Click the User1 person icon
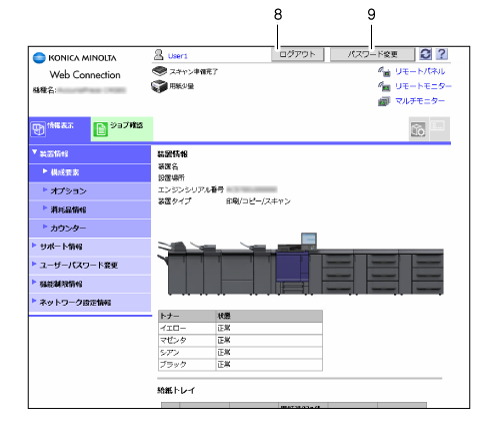 point(159,55)
